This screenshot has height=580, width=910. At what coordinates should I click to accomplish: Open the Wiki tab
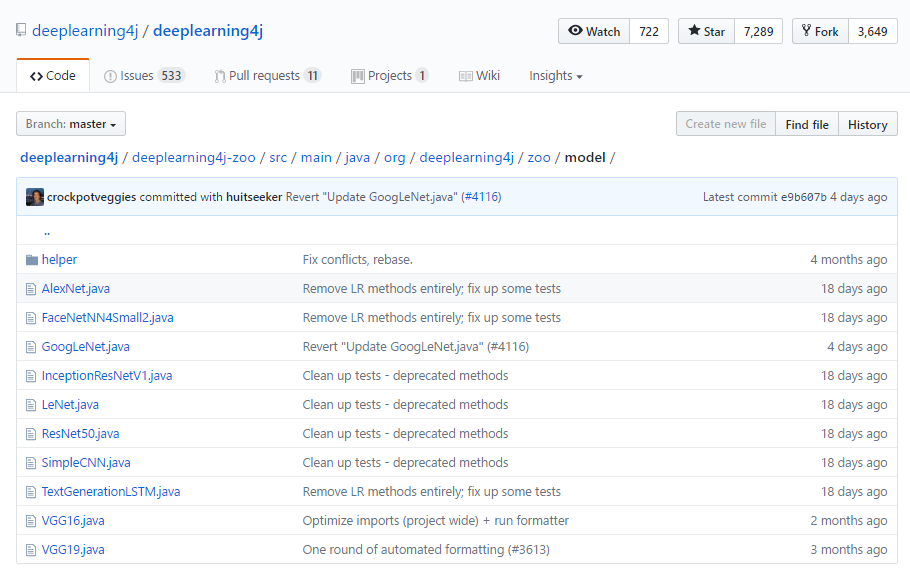tap(479, 75)
